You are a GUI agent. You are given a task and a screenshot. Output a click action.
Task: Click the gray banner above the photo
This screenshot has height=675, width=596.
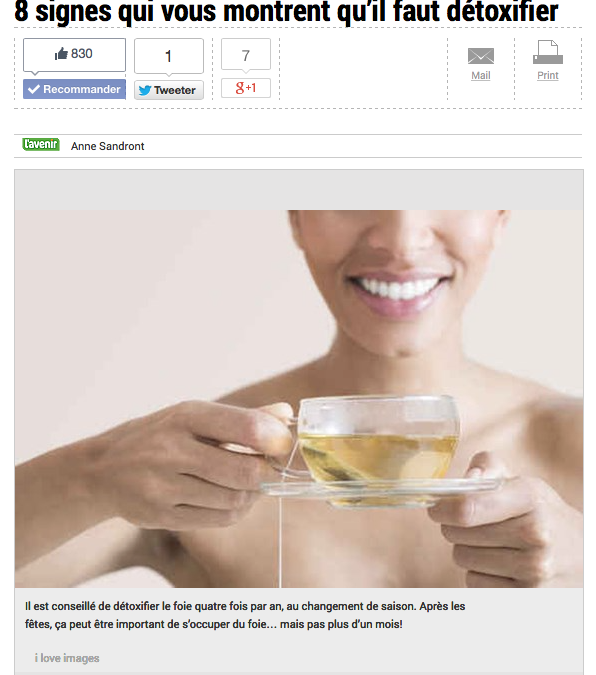click(299, 190)
